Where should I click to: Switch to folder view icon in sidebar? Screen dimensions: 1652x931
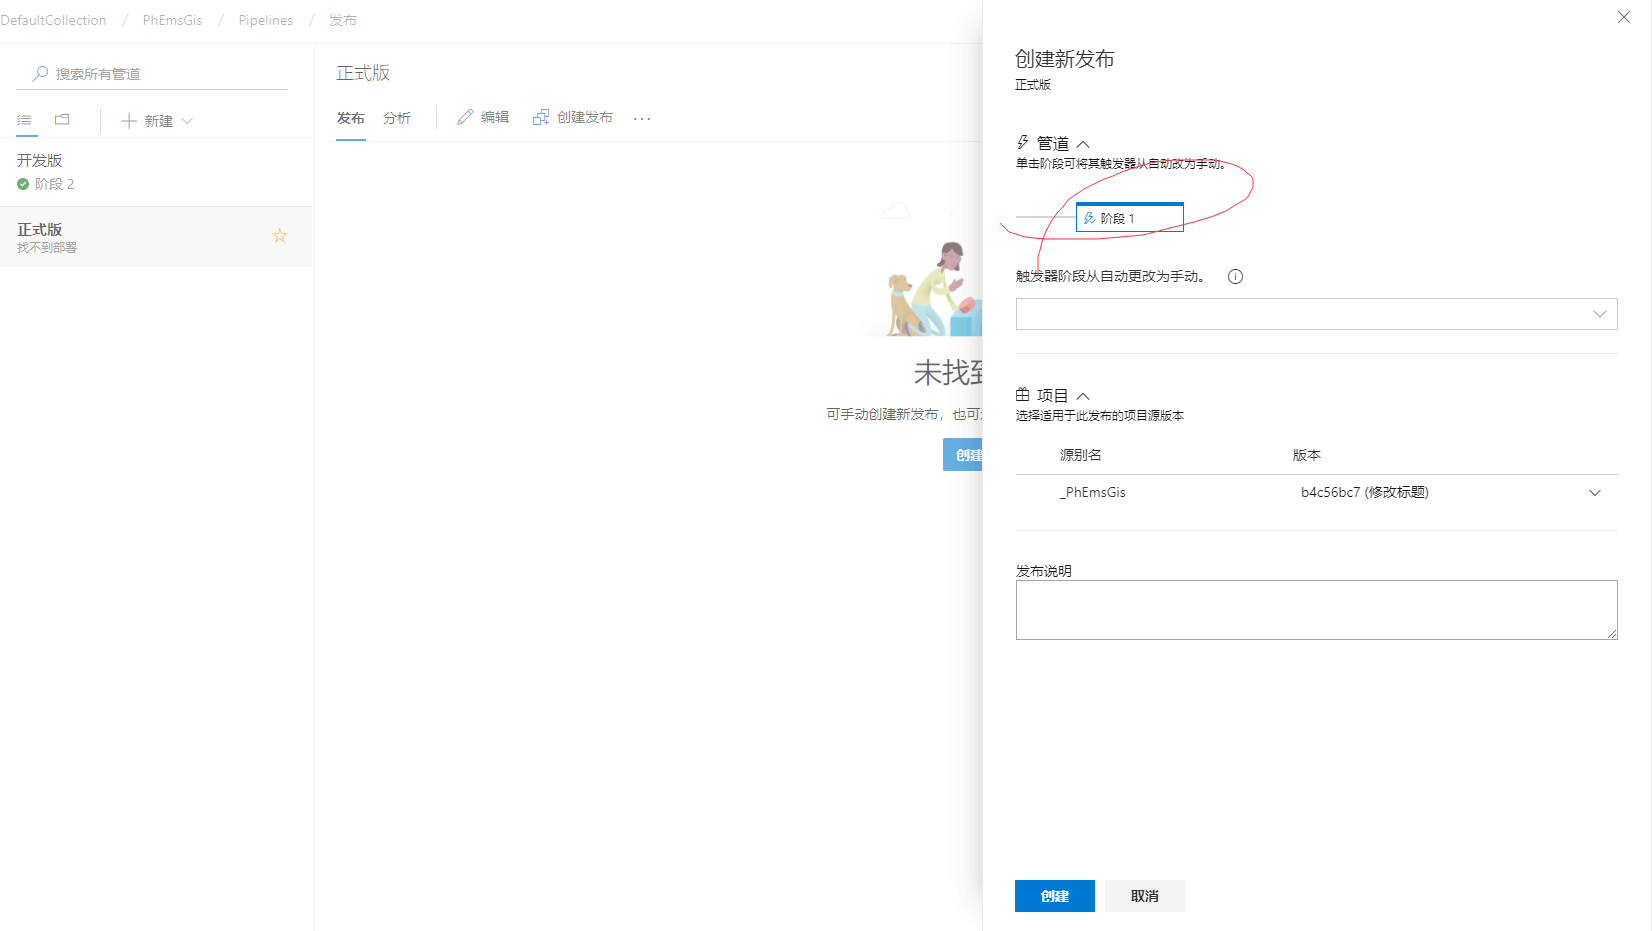pyautogui.click(x=62, y=120)
